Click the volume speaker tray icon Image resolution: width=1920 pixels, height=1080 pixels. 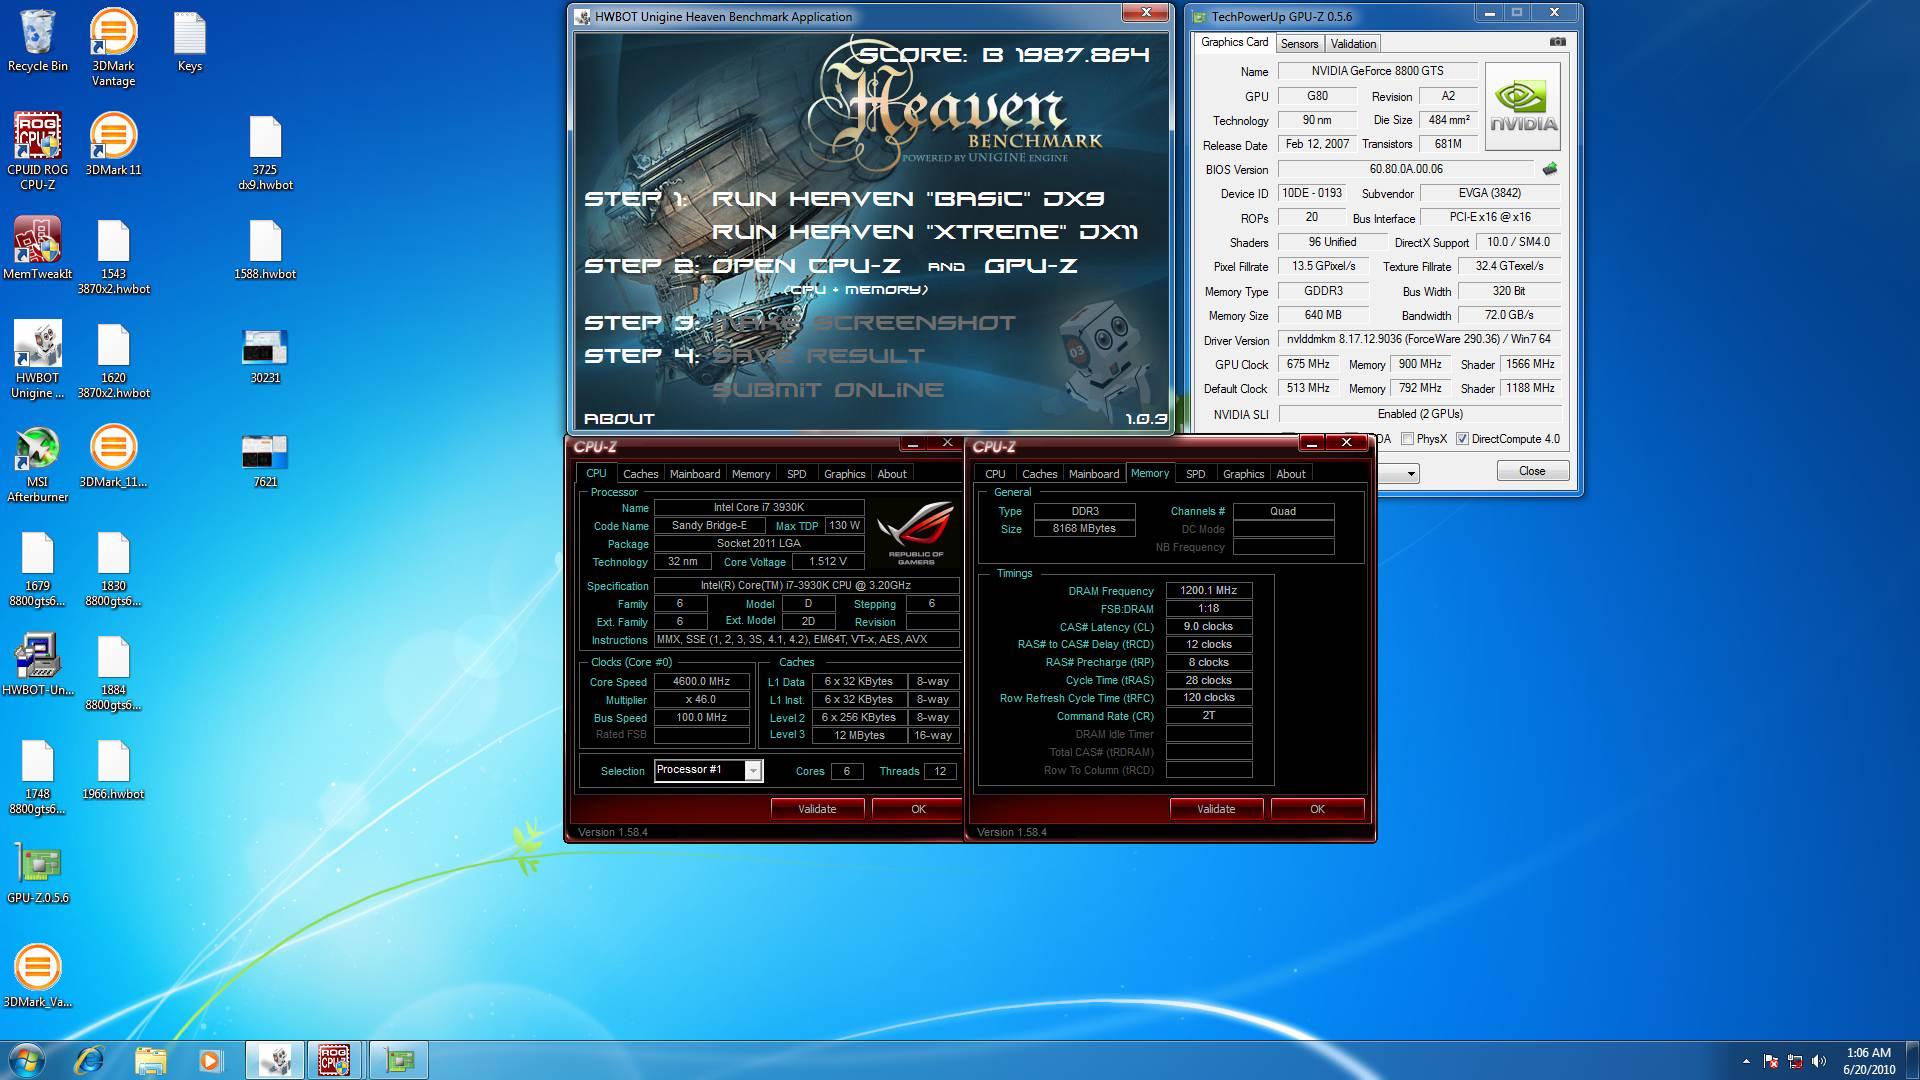pos(1819,1061)
